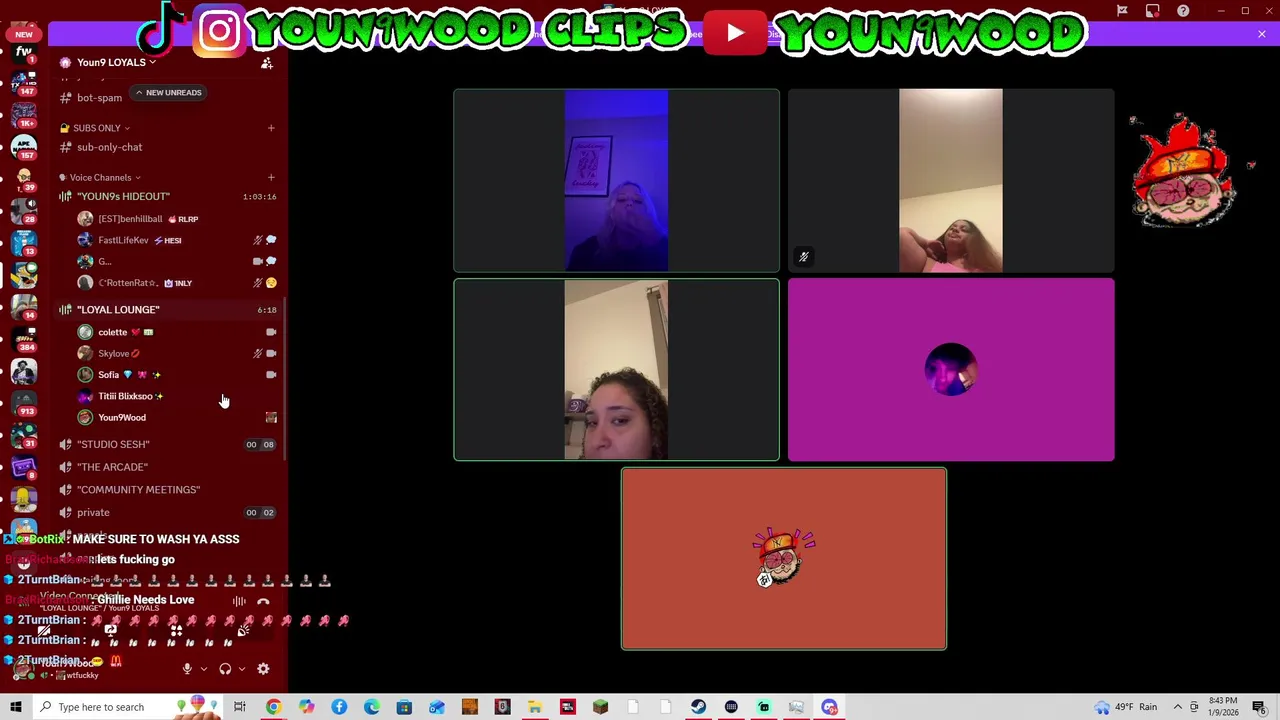Screen dimensions: 1280x720
Task: Open the Discord help question mark icon
Action: coord(1184,11)
